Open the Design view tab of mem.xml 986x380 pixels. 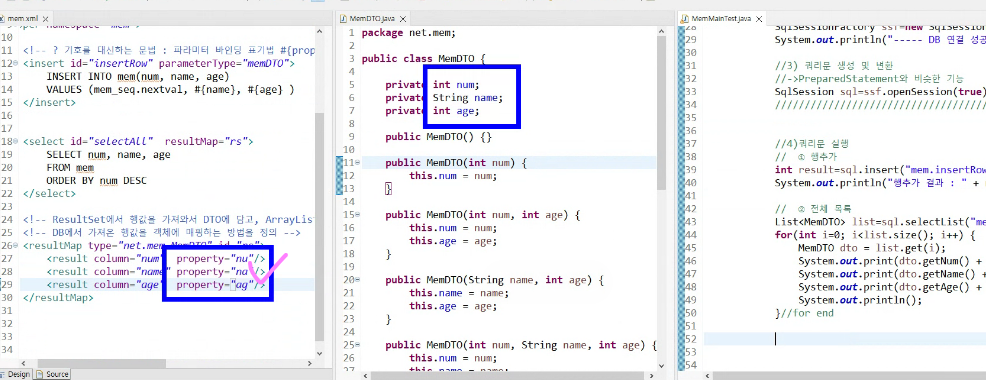[x=16, y=374]
